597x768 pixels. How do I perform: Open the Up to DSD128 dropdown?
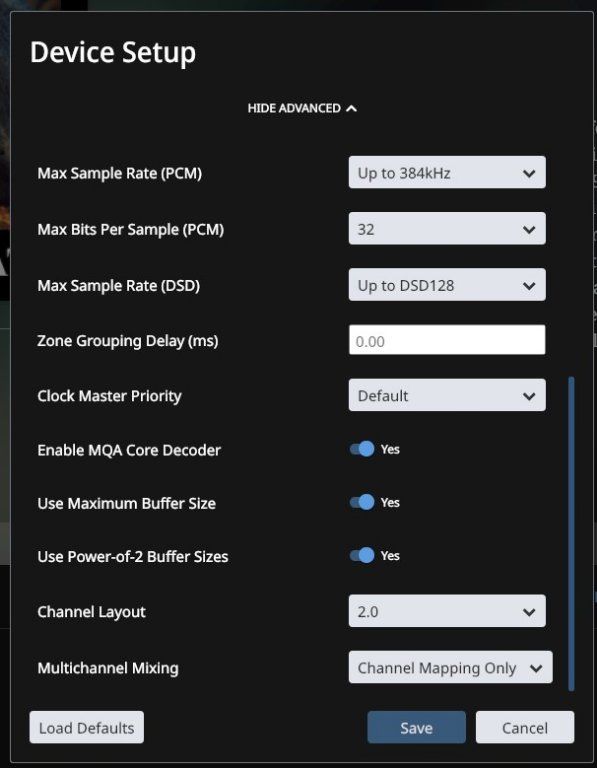pos(447,285)
